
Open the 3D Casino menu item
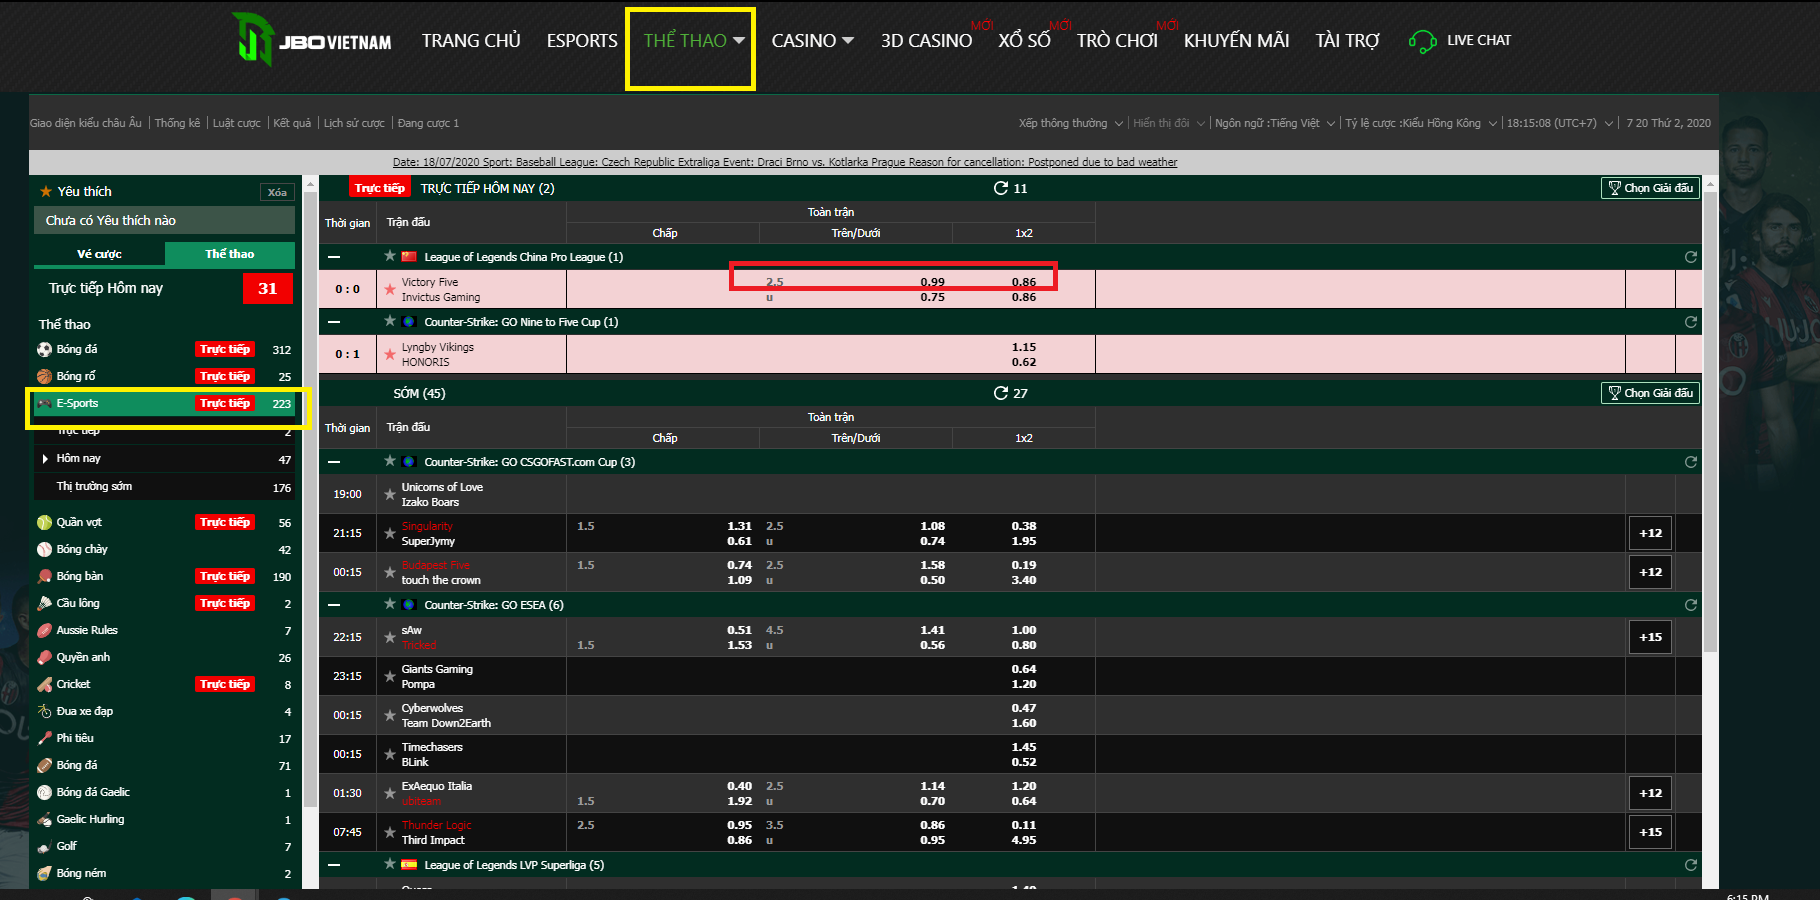926,41
